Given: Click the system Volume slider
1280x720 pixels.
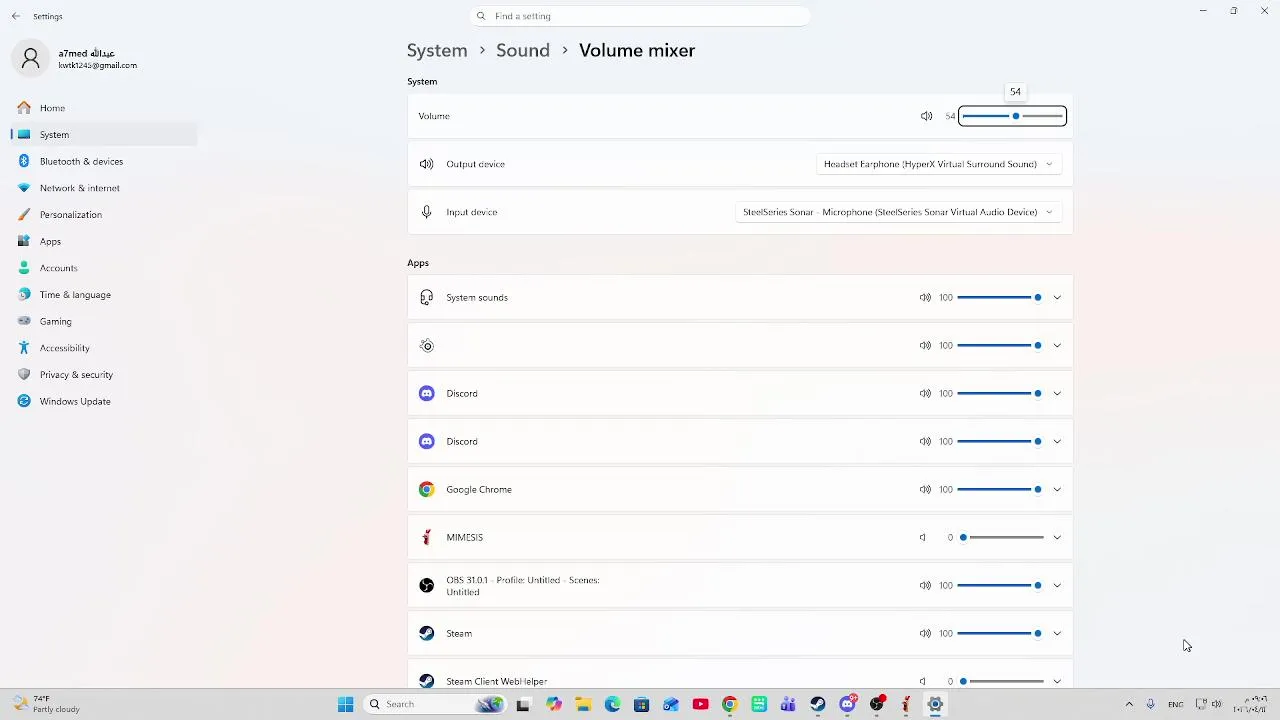Looking at the screenshot, I should [1013, 116].
